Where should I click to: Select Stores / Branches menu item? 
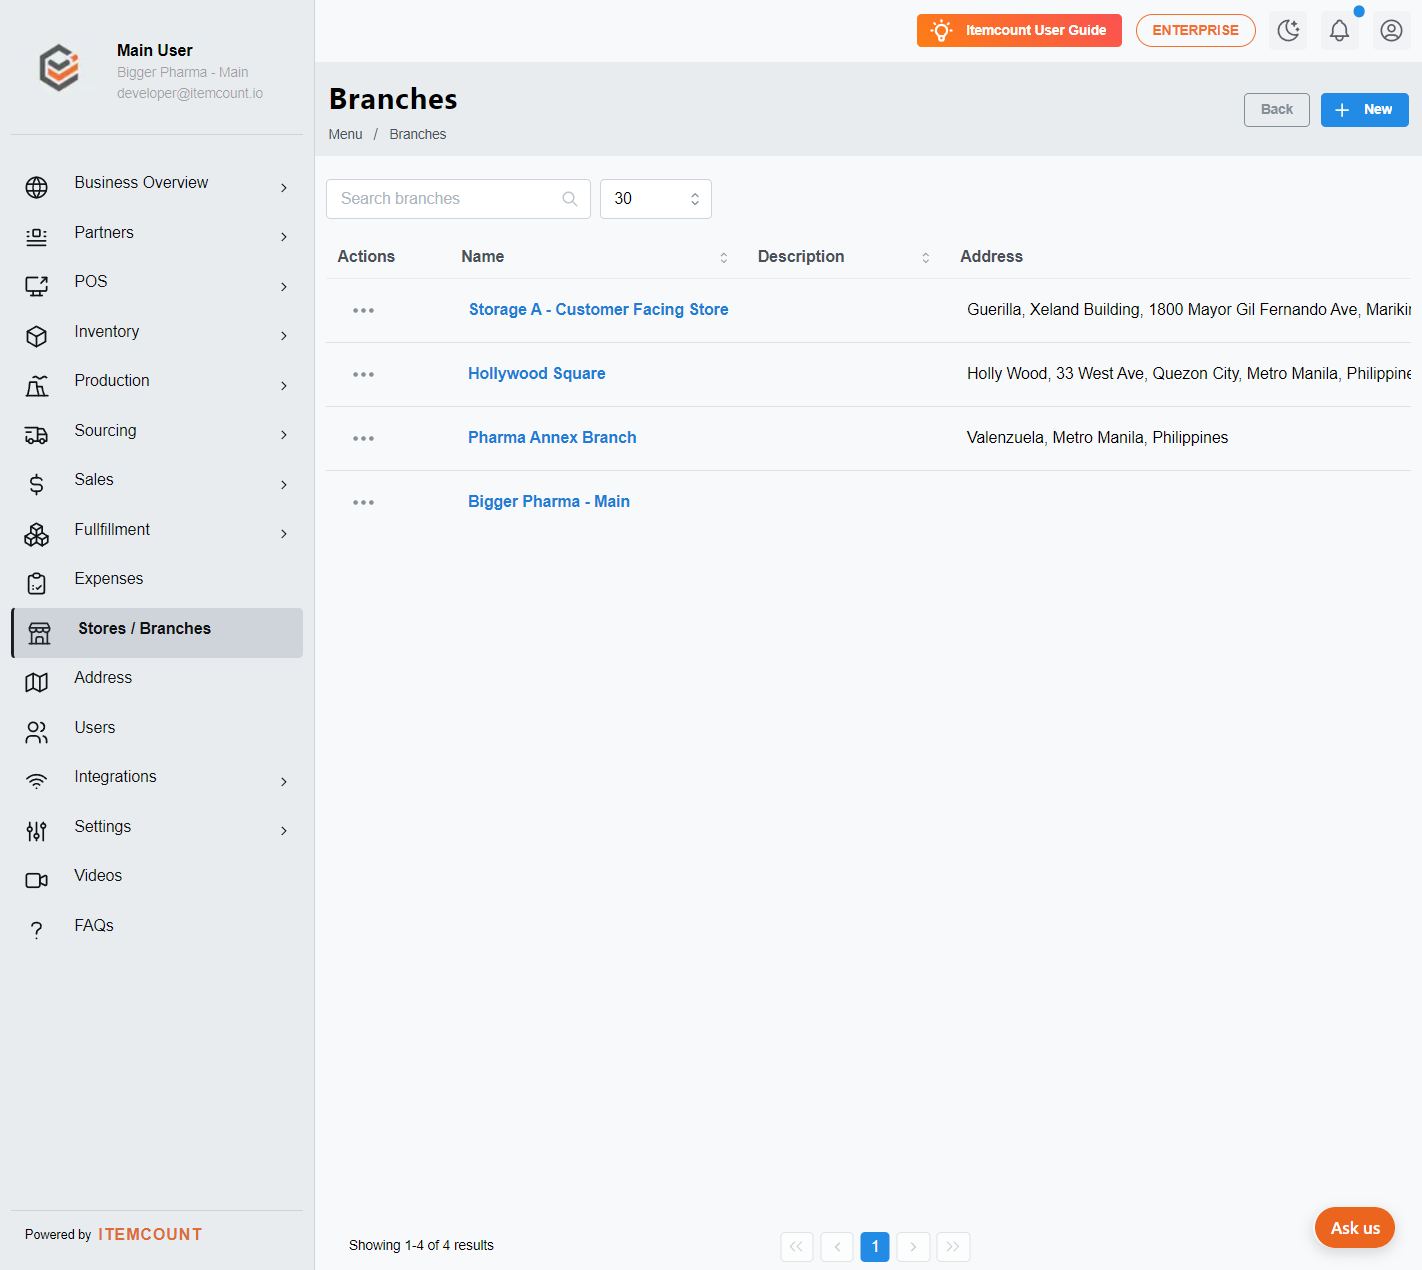point(157,633)
